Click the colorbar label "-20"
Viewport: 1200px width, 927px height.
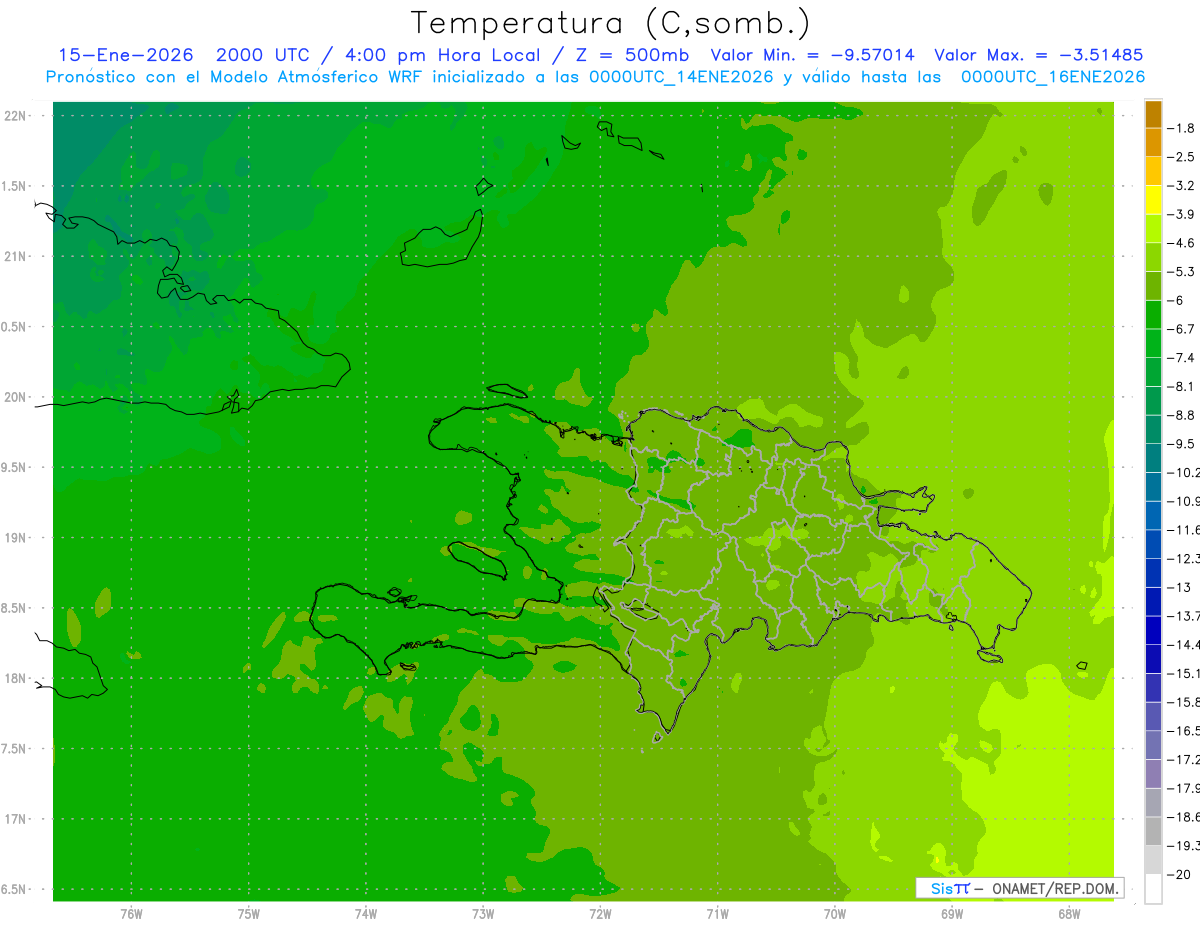pyautogui.click(x=1181, y=875)
